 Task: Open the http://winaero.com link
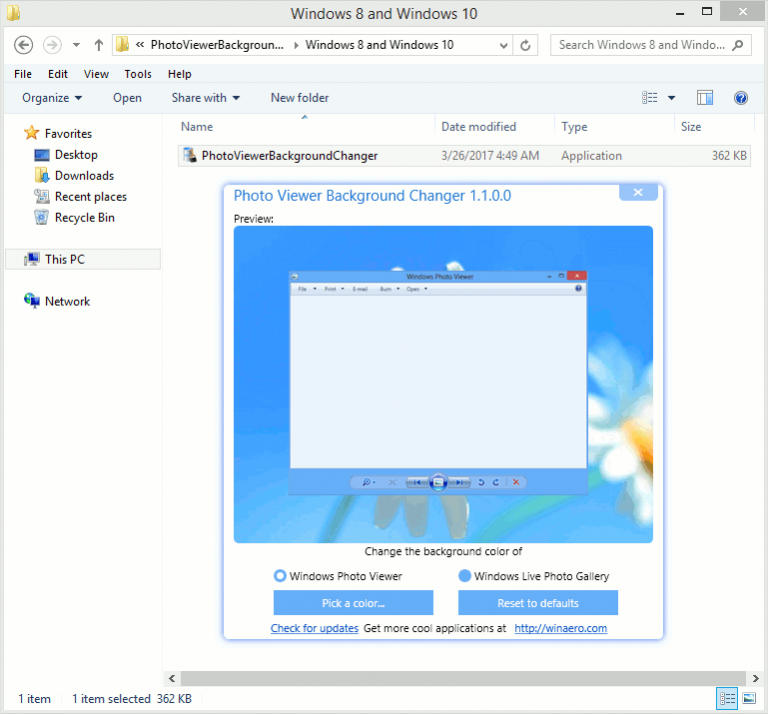[x=560, y=628]
